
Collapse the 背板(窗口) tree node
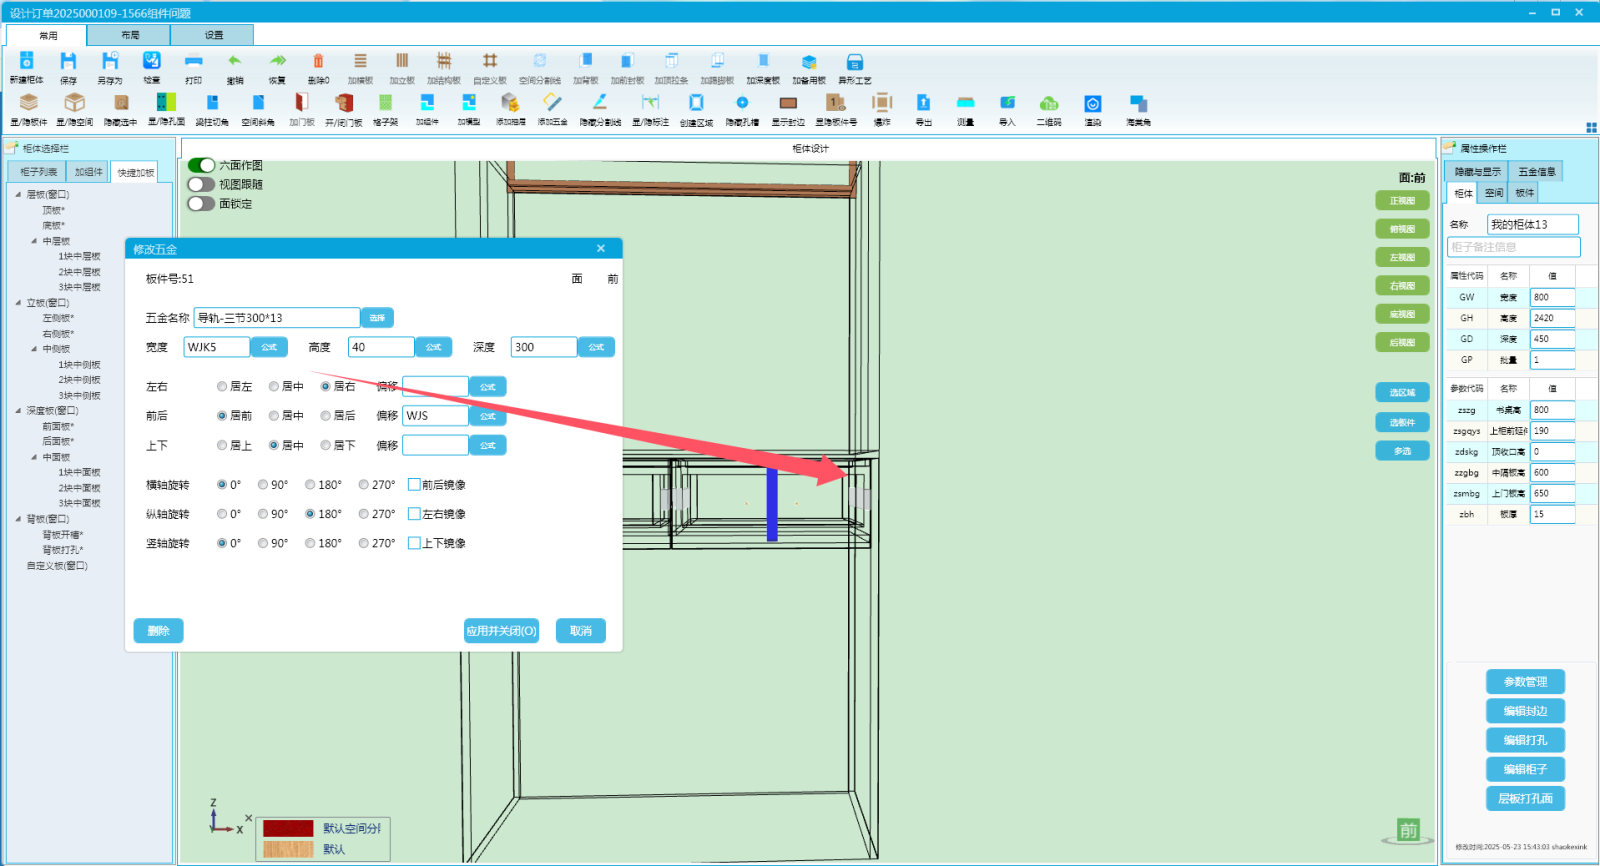tap(18, 519)
